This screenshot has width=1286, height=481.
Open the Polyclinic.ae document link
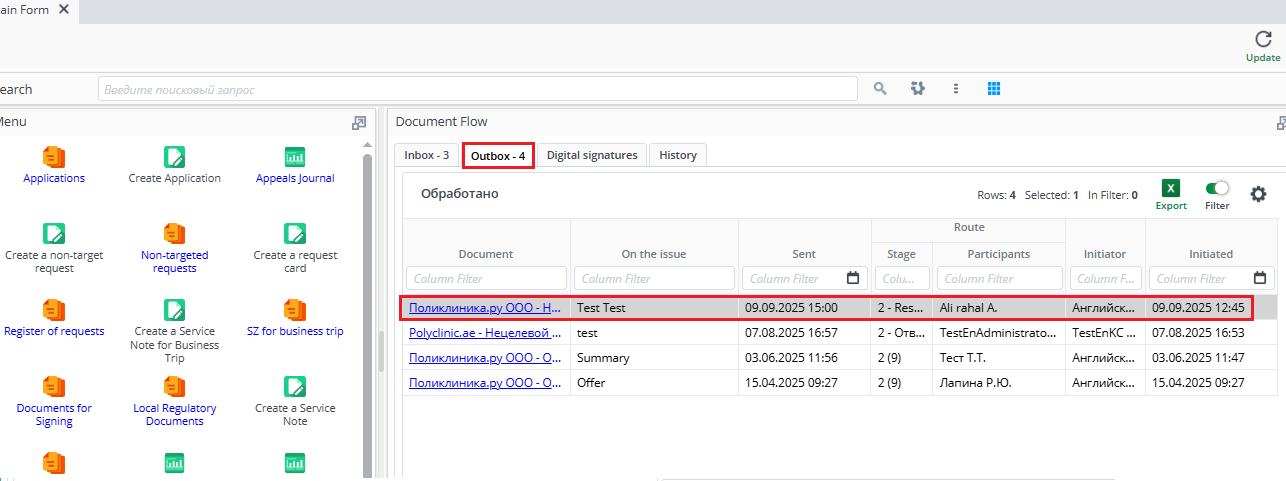485,333
